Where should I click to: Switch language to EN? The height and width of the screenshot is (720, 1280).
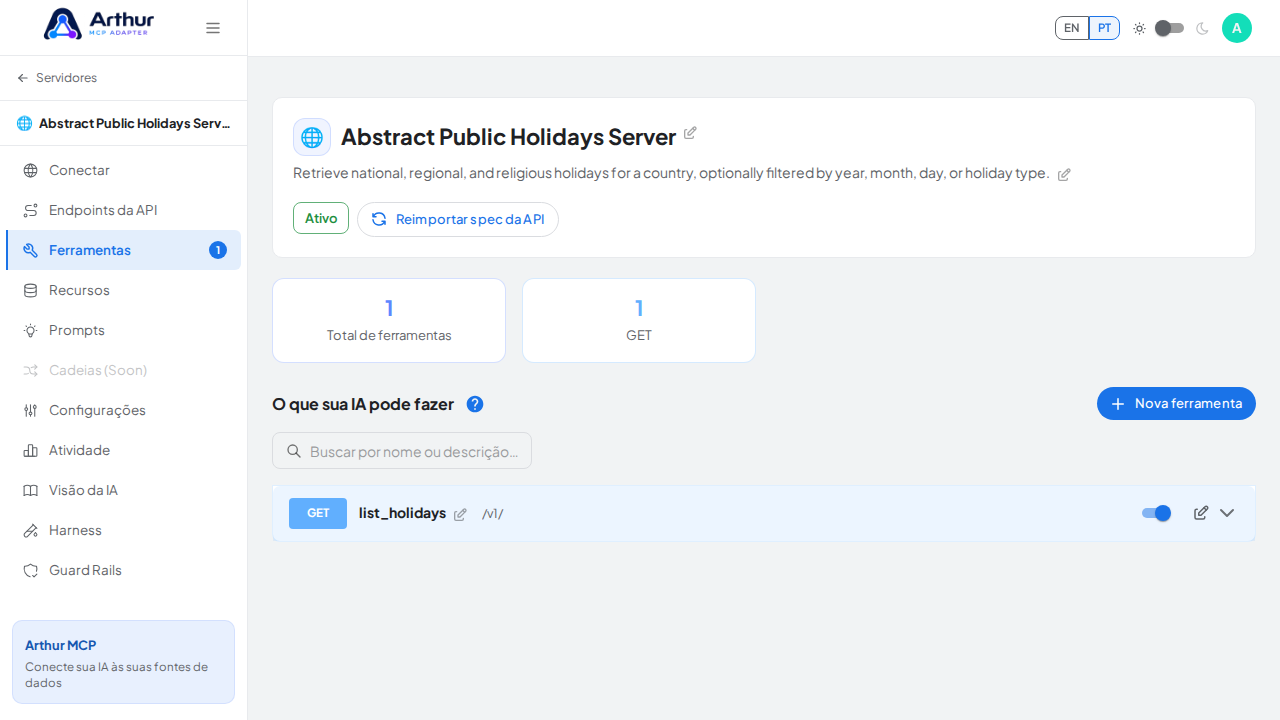[1072, 28]
